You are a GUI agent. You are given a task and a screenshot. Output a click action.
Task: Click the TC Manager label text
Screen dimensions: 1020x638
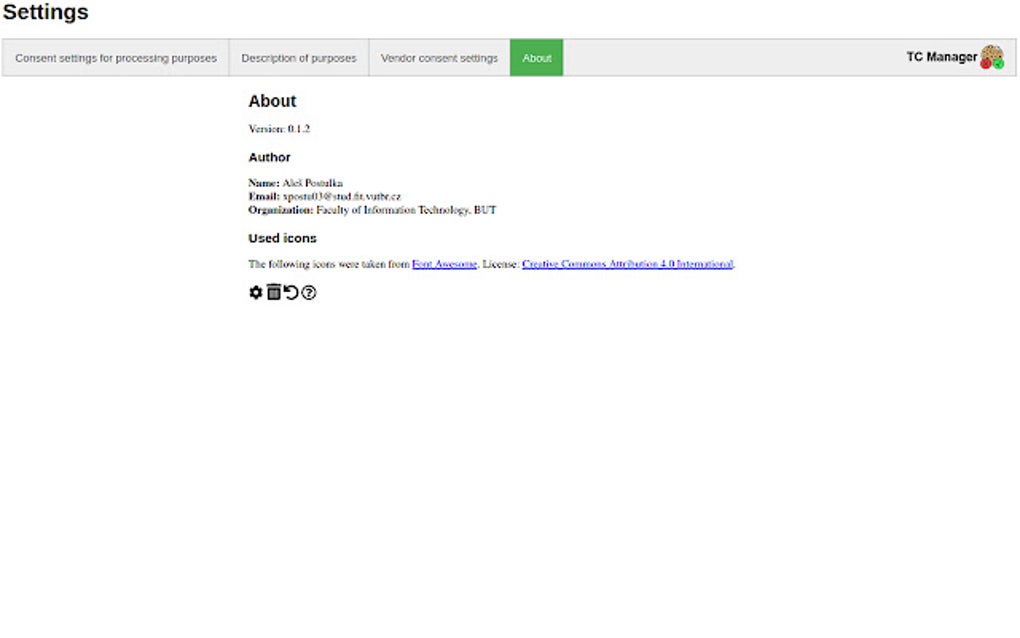coord(940,57)
